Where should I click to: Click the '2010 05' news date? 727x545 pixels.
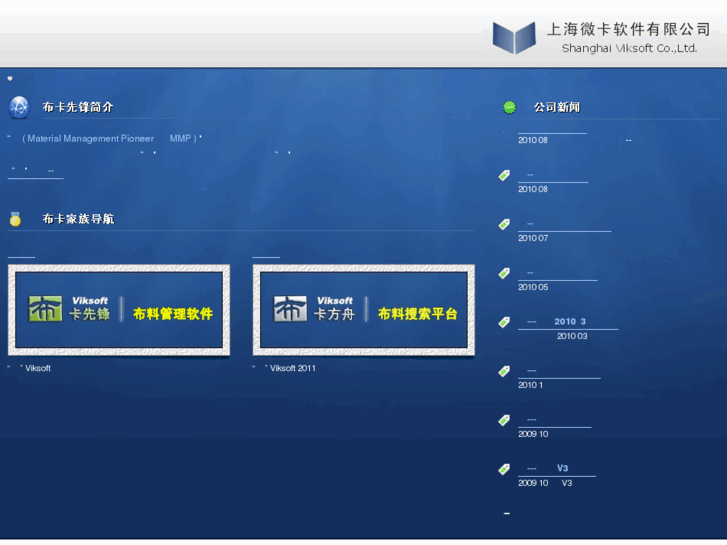coord(533,287)
